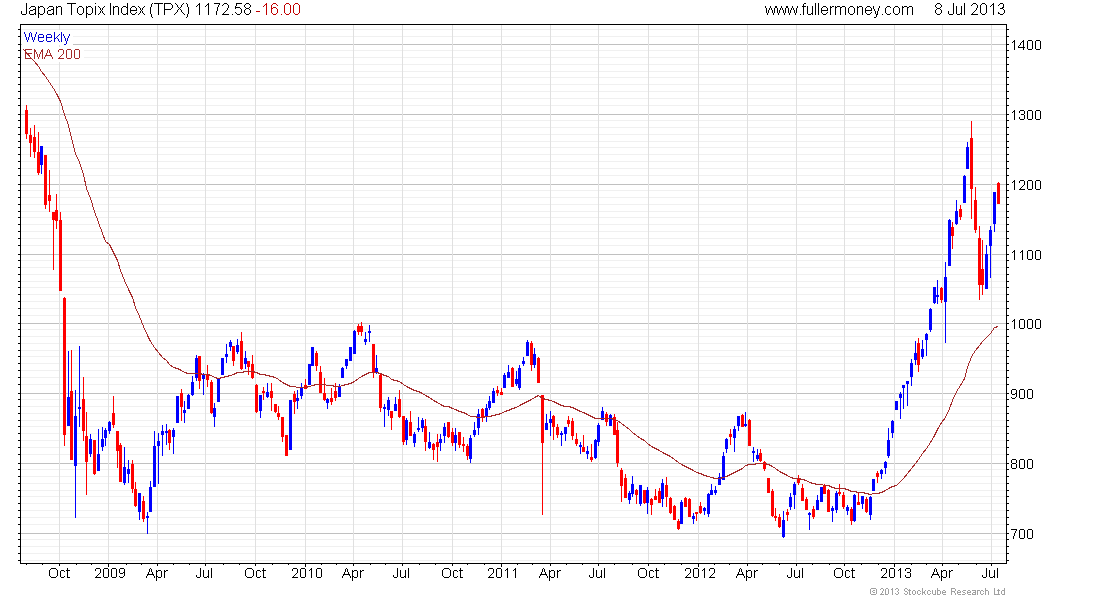This screenshot has width=1100, height=600.
Task: Click the red change value '-16.00'
Action: click(278, 10)
